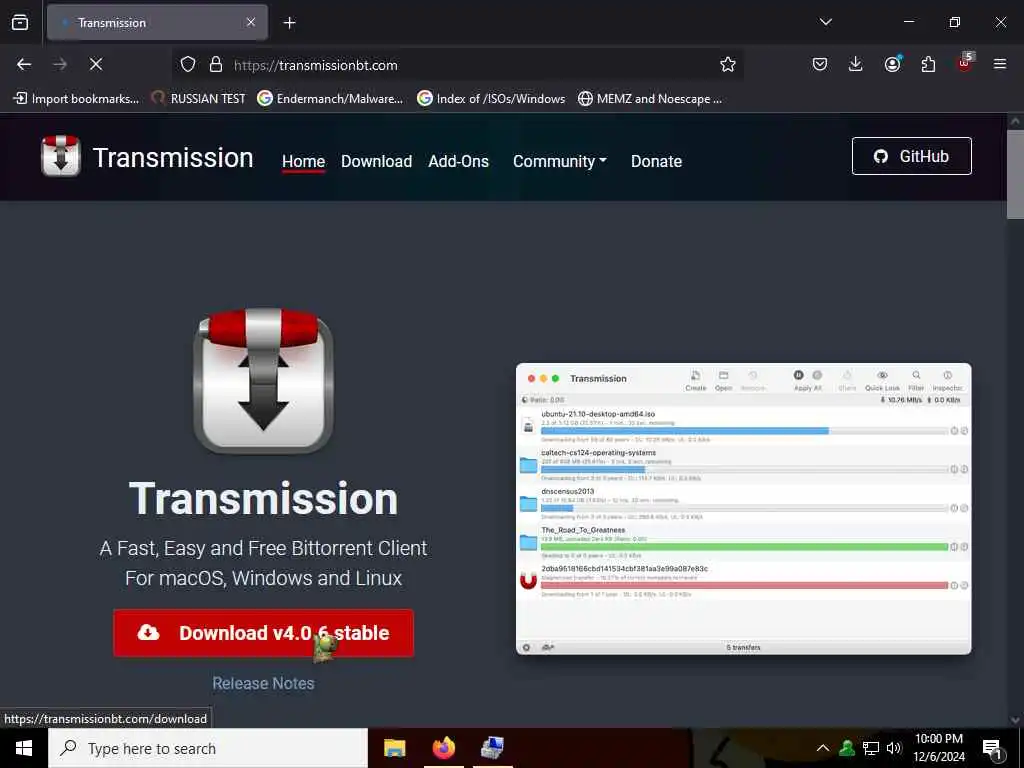Image resolution: width=1024 pixels, height=768 pixels.
Task: Open the Endermanch/Malware bookmark
Action: 330,99
